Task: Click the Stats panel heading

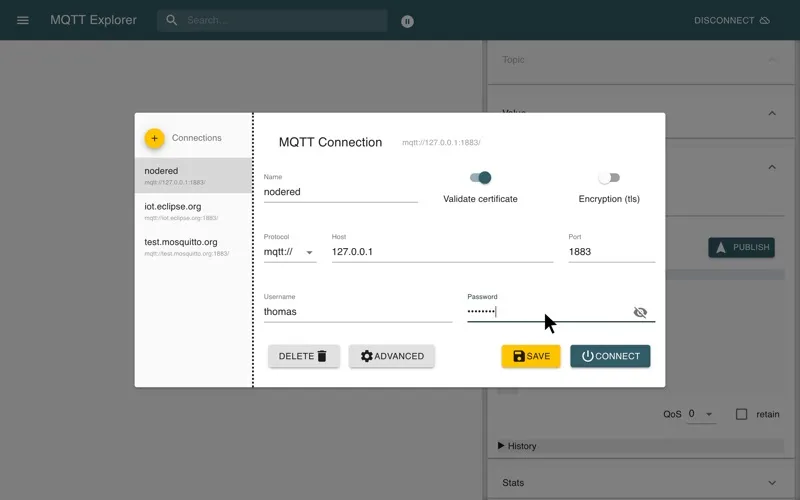Action: (513, 483)
